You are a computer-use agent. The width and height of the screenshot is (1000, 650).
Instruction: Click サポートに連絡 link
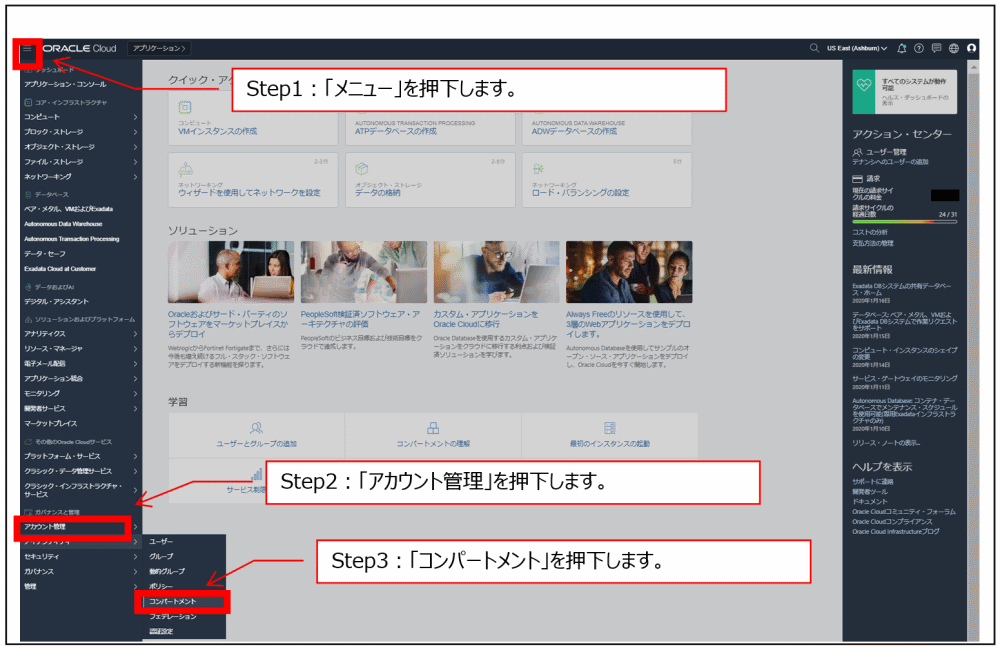(x=872, y=482)
